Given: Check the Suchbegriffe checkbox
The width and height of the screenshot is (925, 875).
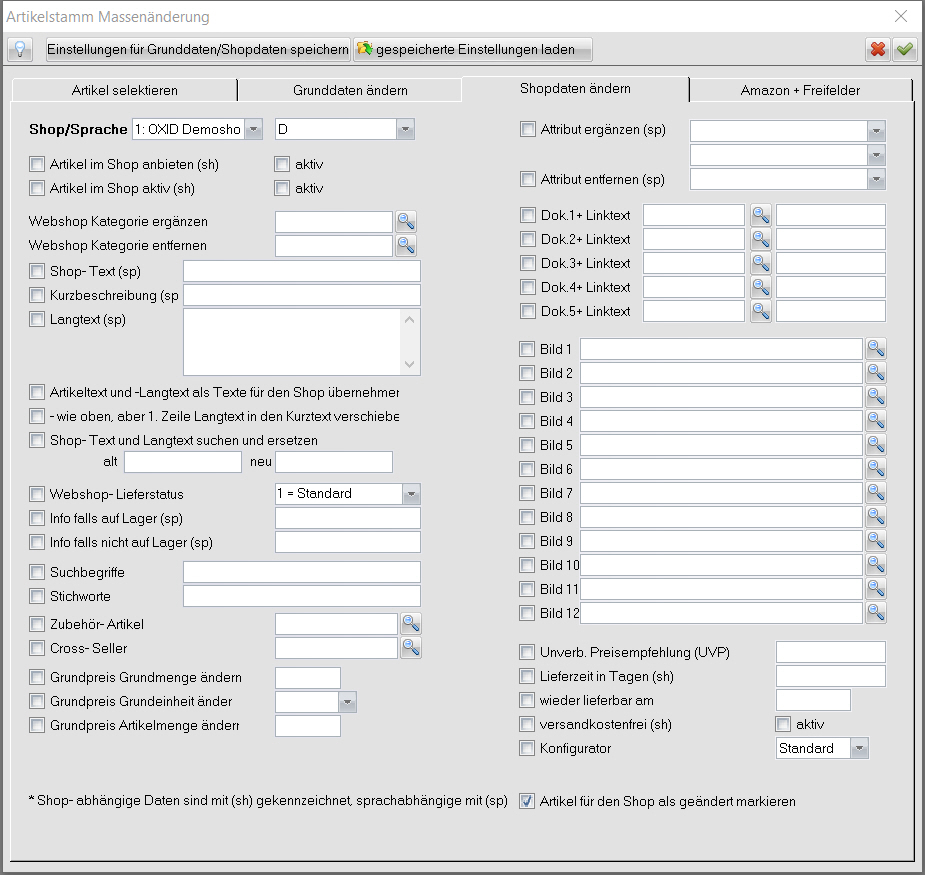Looking at the screenshot, I should (x=37, y=572).
